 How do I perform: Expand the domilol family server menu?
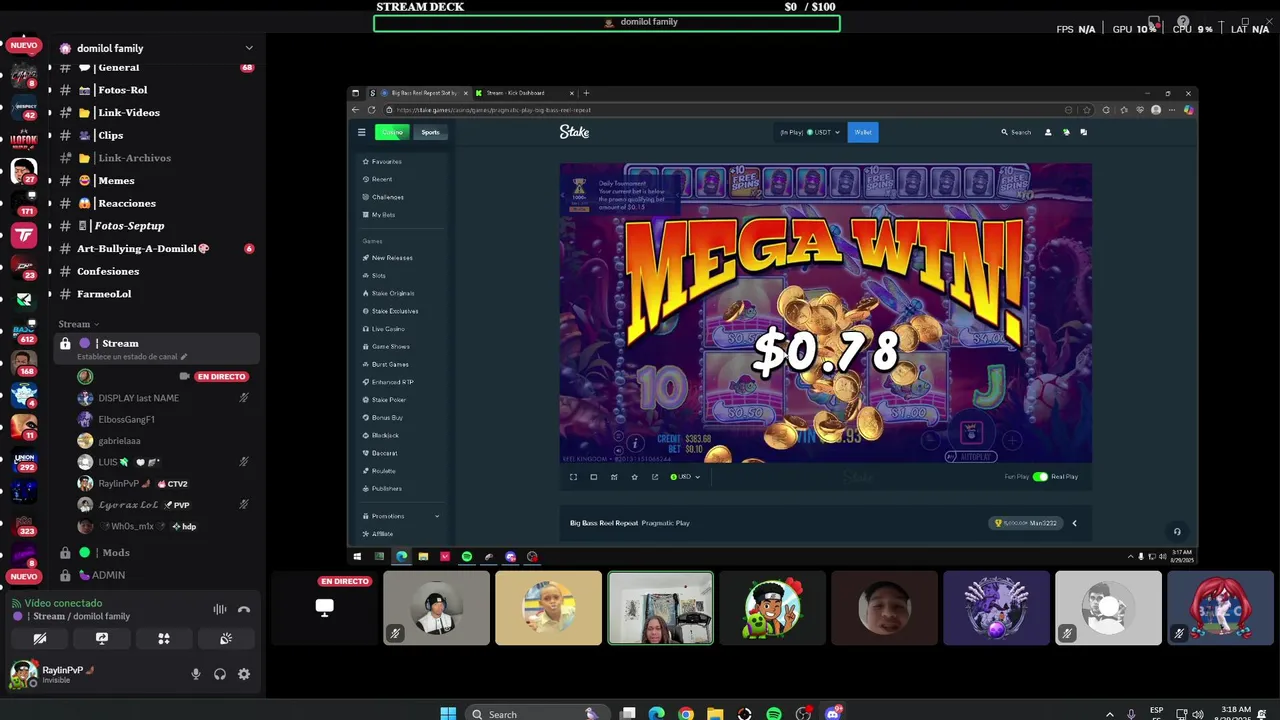(x=156, y=48)
